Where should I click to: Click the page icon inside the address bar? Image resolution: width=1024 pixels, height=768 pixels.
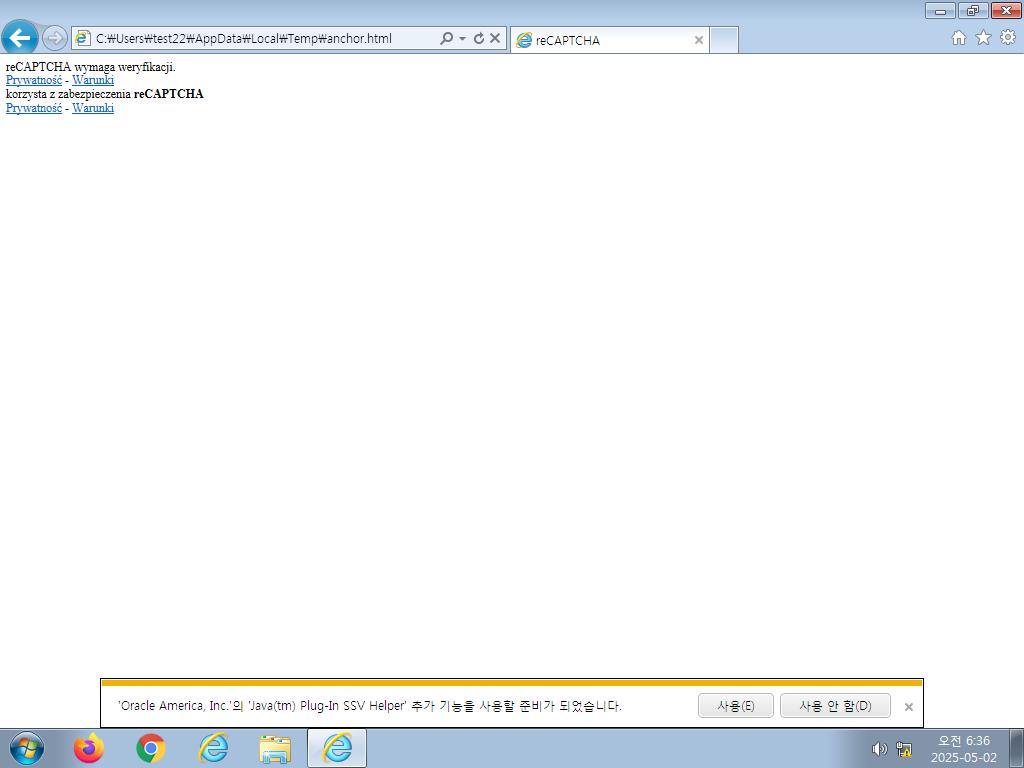point(83,38)
